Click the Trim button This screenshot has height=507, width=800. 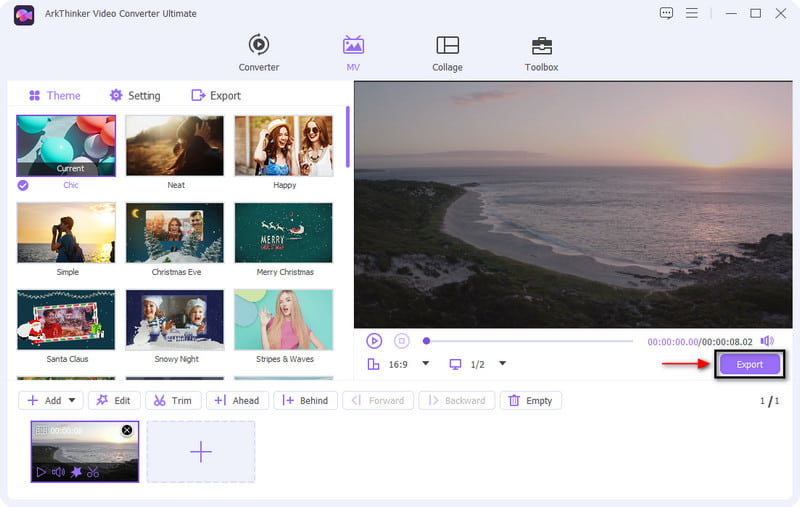pos(173,400)
